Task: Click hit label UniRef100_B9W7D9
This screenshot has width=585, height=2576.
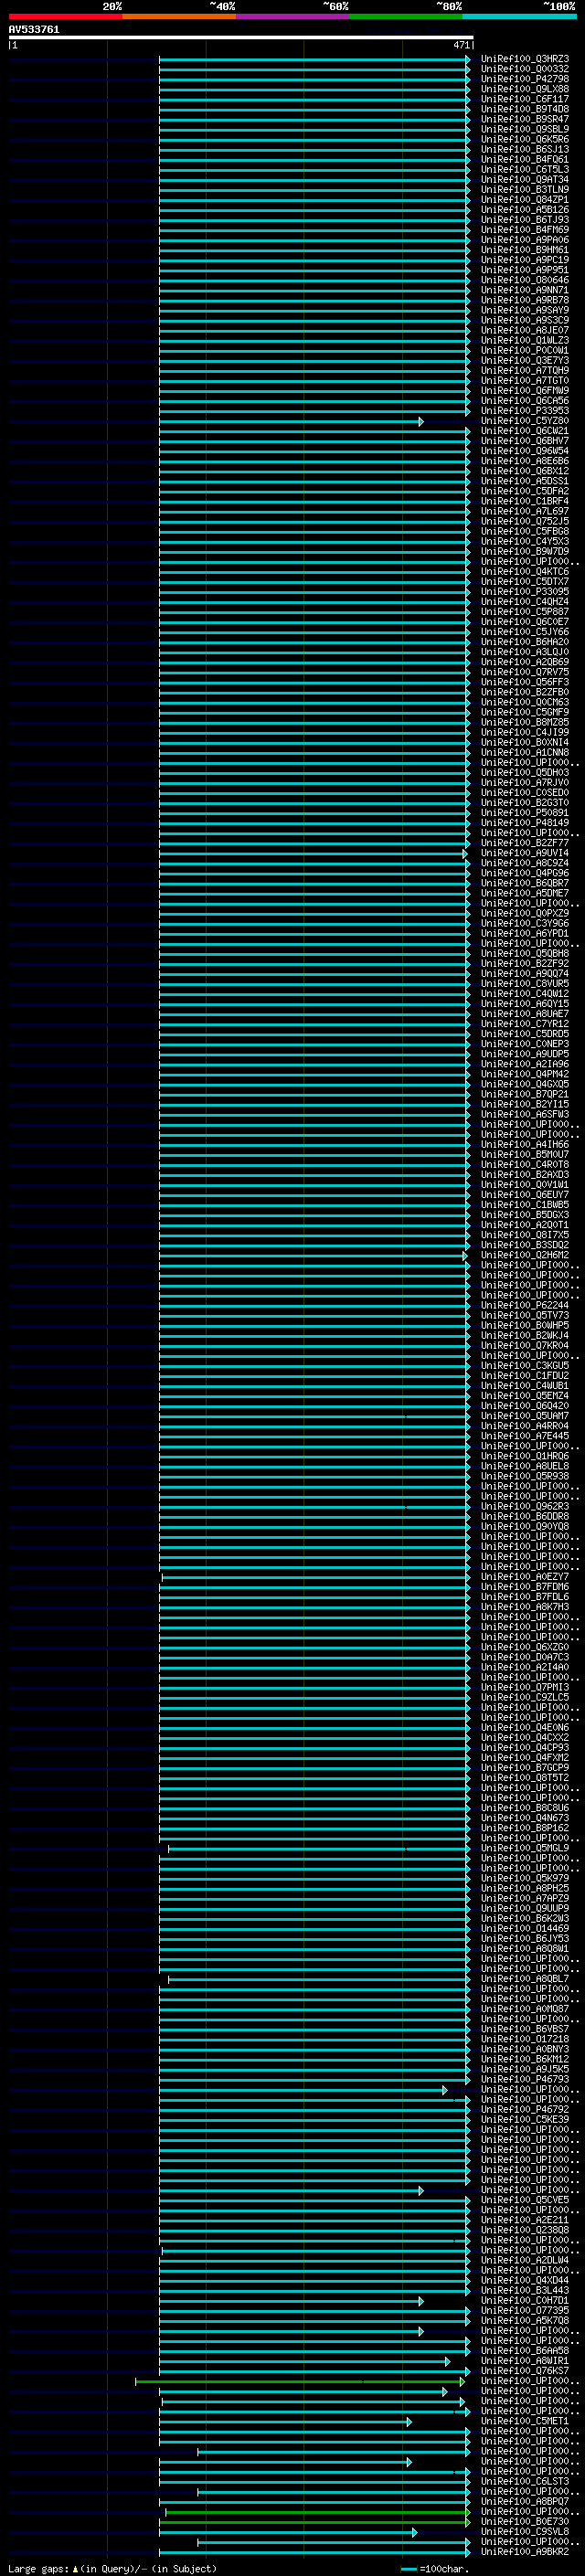Action: pyautogui.click(x=524, y=551)
